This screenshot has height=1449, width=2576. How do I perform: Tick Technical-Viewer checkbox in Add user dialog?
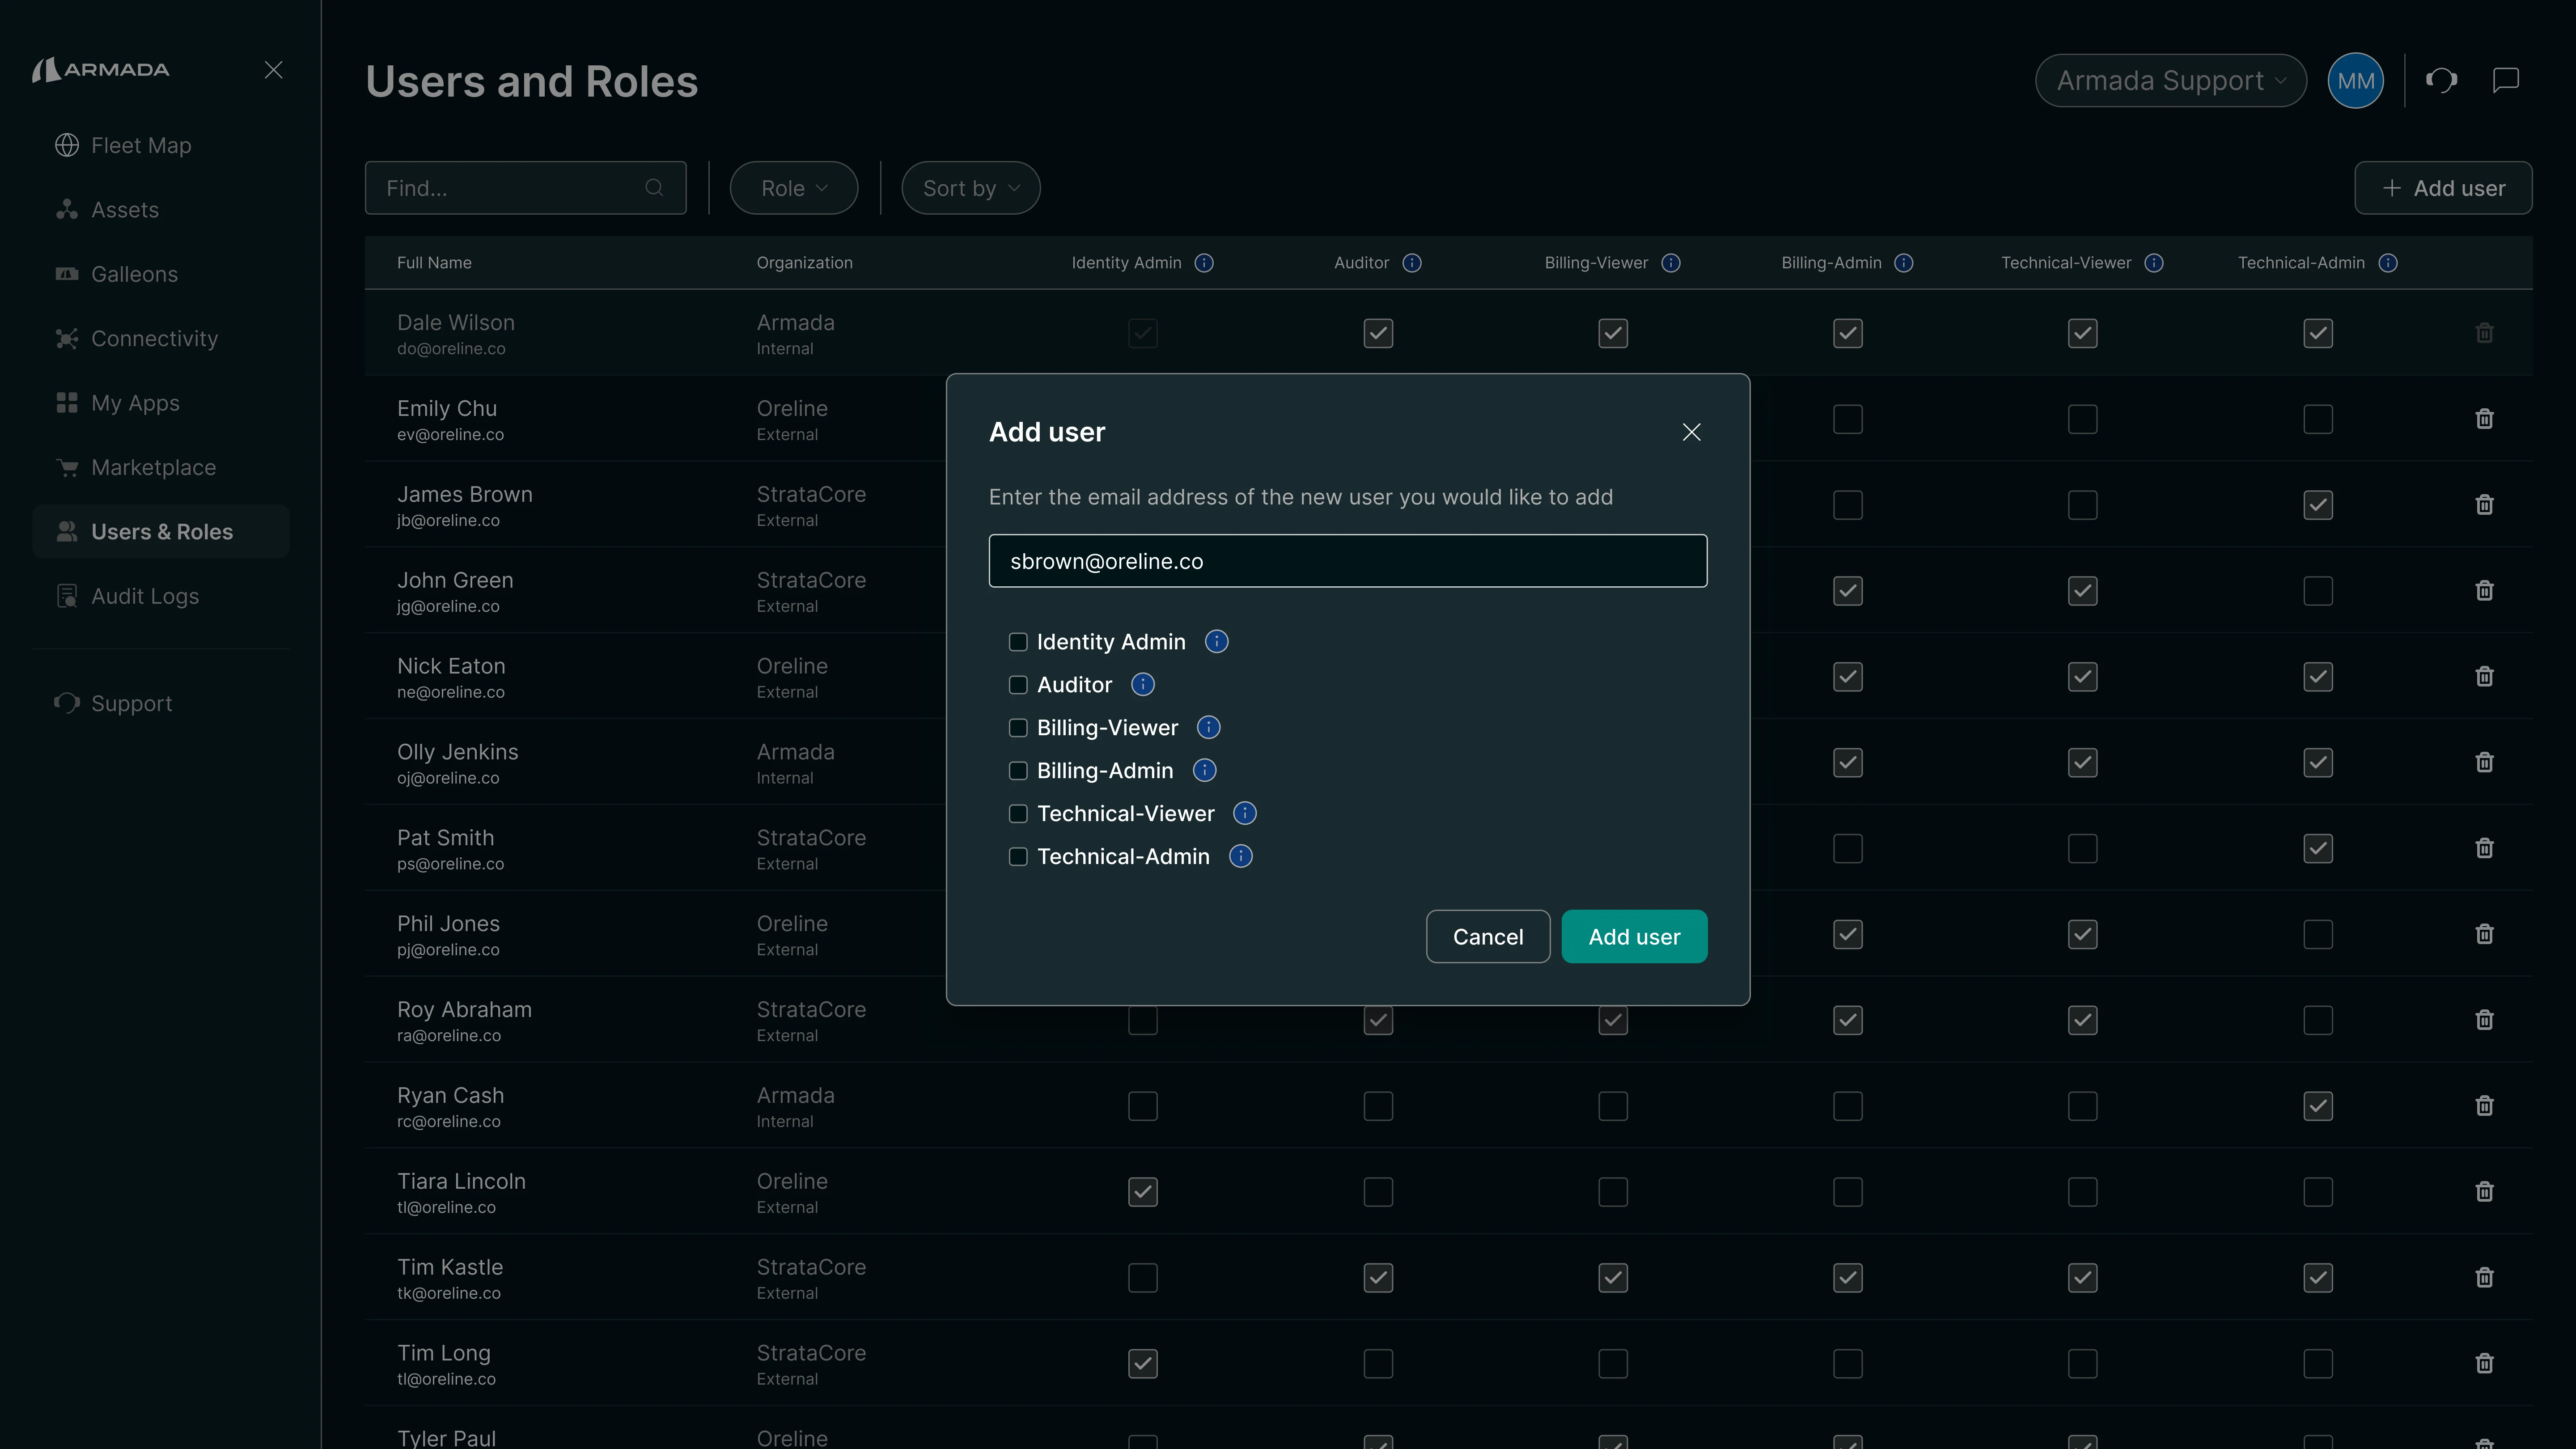[1018, 814]
